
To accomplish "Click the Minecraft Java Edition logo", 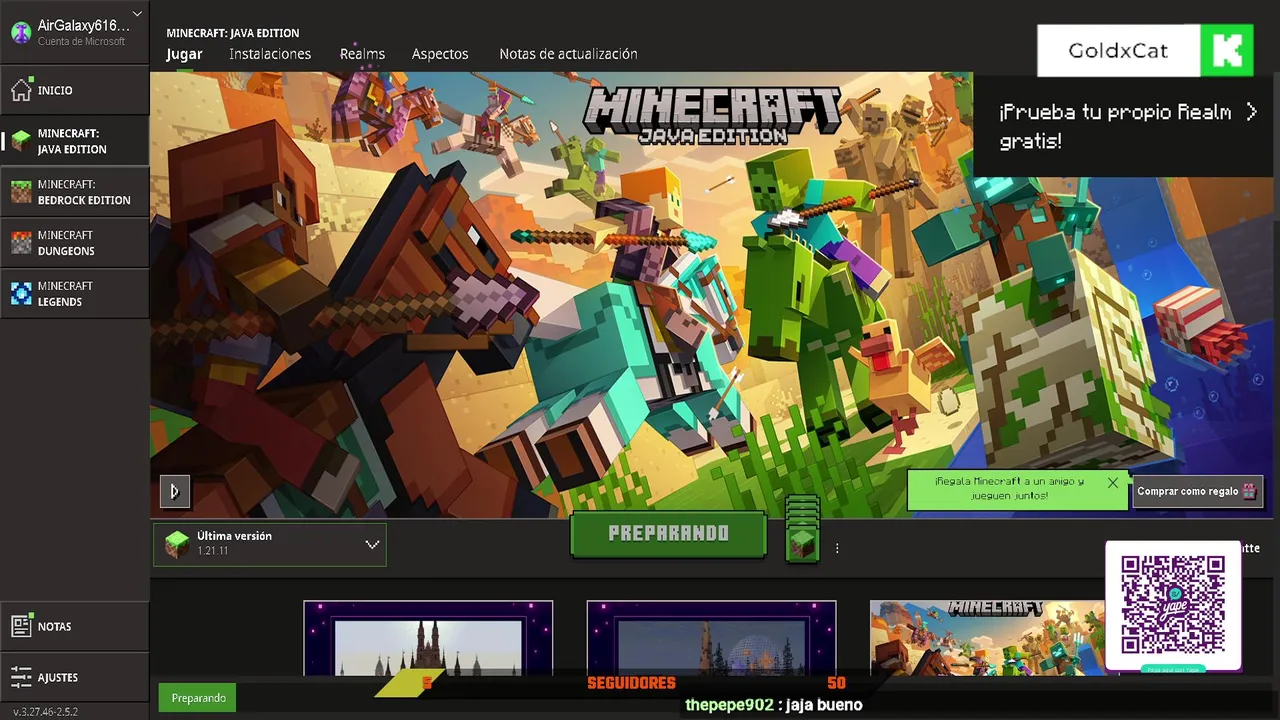I will click(712, 114).
